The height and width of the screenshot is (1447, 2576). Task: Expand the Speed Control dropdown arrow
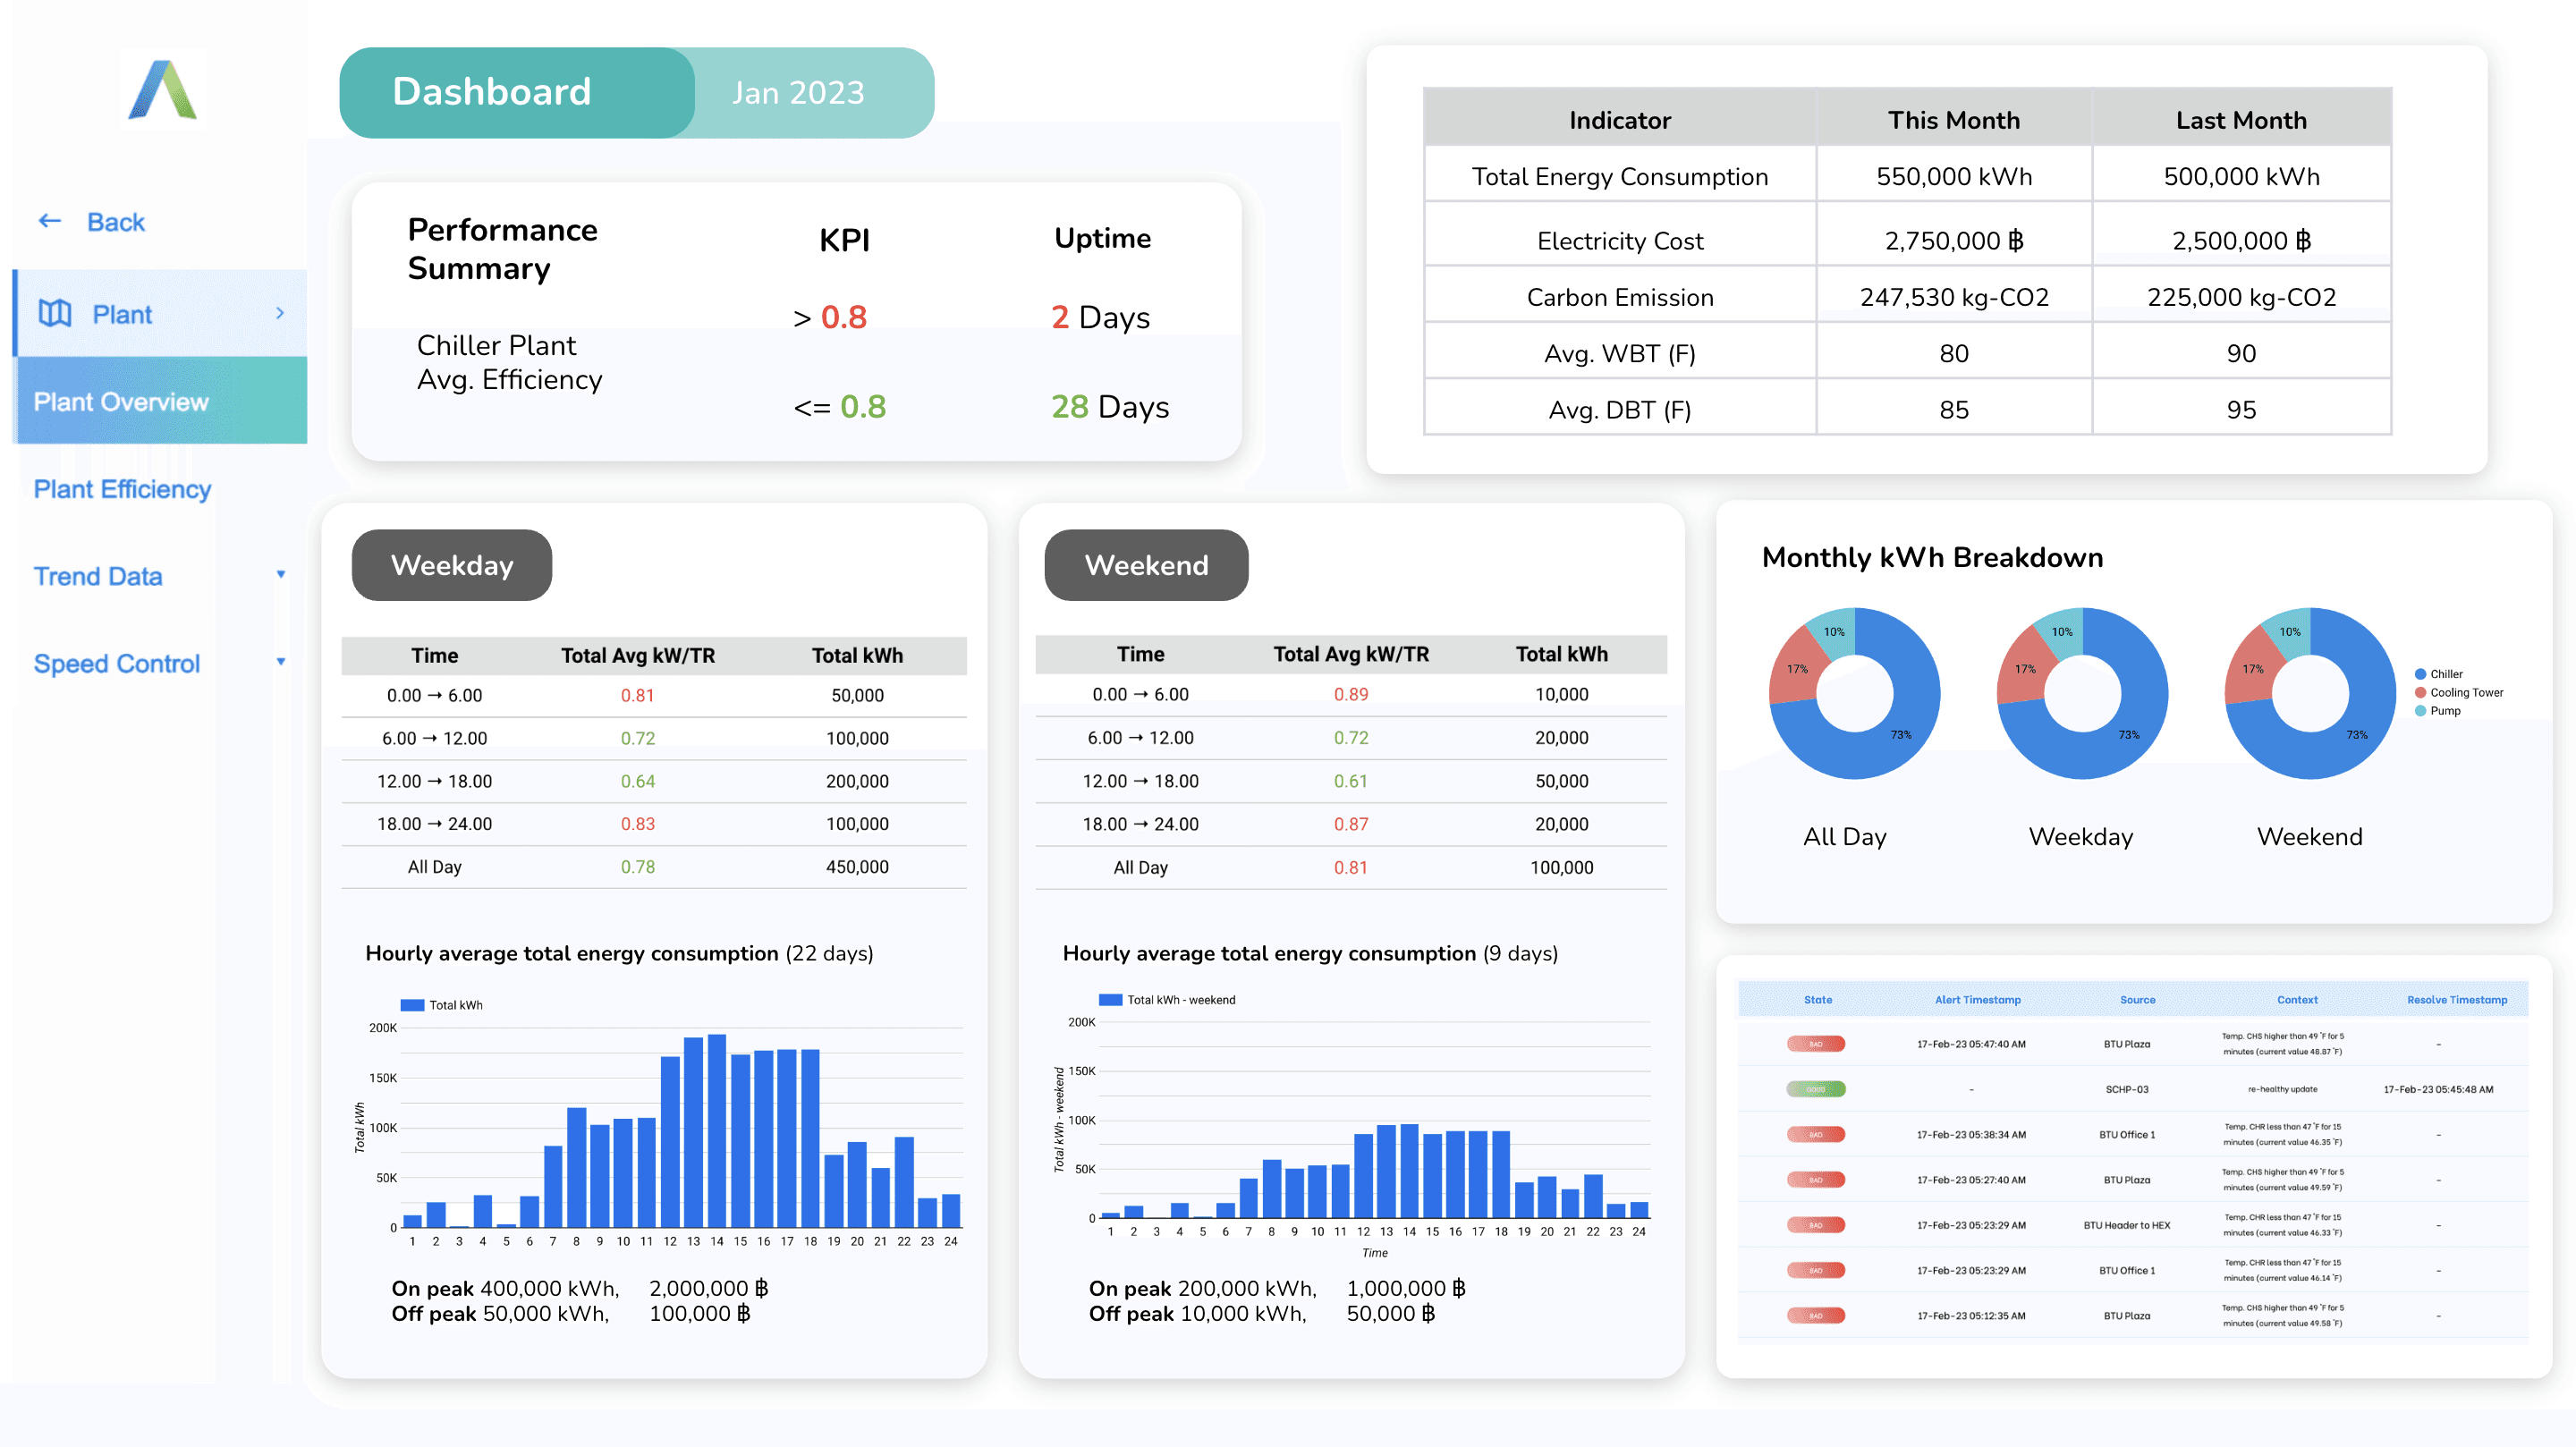pos(281,662)
